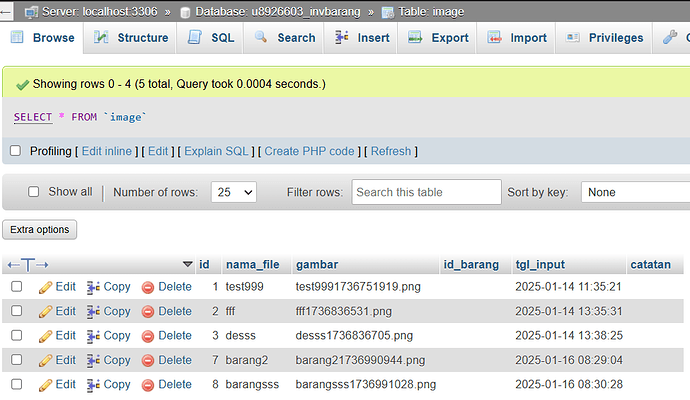Click the Copy icon for row barang2
Viewport: 690px width, 400px height.
click(94, 360)
